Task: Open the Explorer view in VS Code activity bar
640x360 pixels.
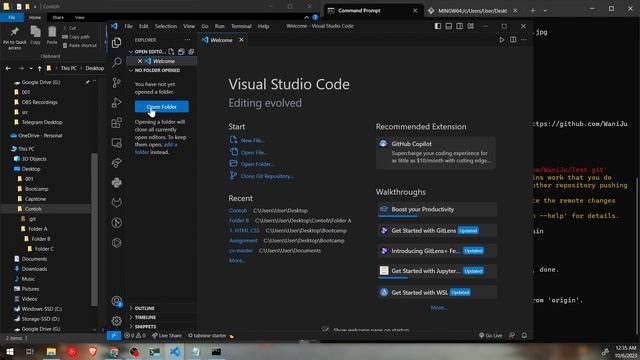Action: 117,42
